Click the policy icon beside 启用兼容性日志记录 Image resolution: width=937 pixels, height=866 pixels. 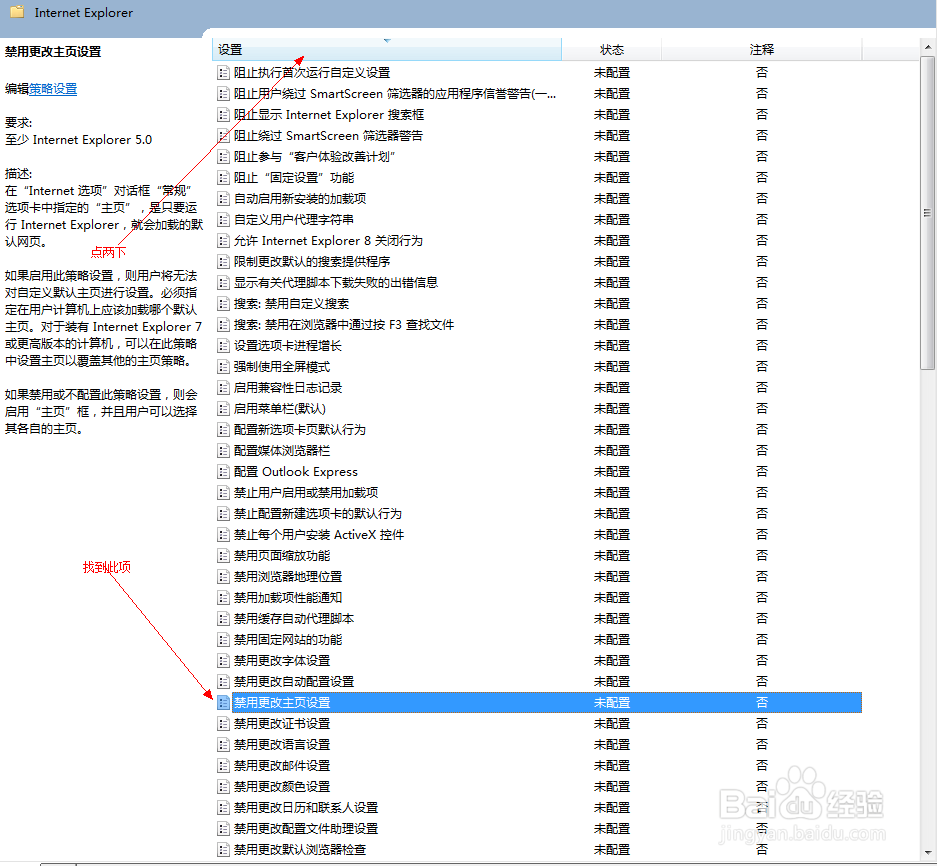pos(223,388)
